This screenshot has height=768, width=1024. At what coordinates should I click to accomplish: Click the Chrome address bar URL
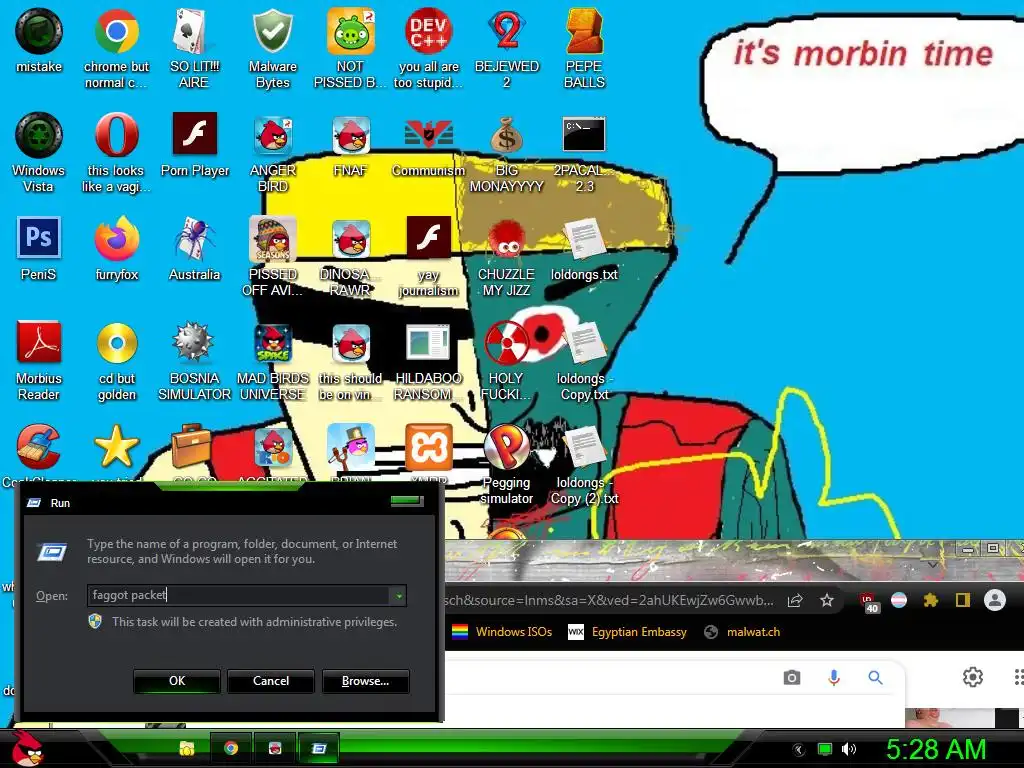pyautogui.click(x=609, y=600)
